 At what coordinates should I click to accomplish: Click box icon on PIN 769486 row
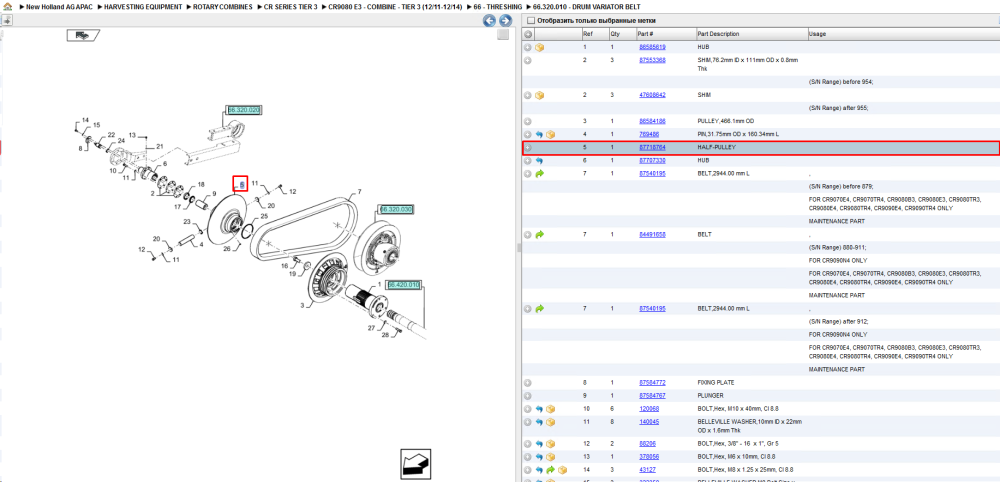[x=551, y=135]
